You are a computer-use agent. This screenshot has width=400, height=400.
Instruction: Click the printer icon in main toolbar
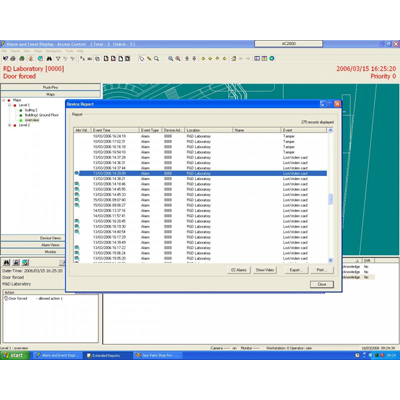click(13, 59)
